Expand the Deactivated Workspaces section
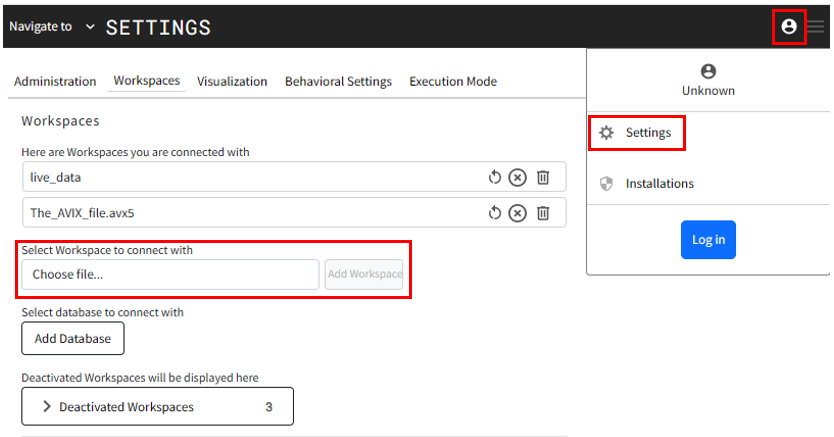This screenshot has height=437, width=834. coord(157,407)
